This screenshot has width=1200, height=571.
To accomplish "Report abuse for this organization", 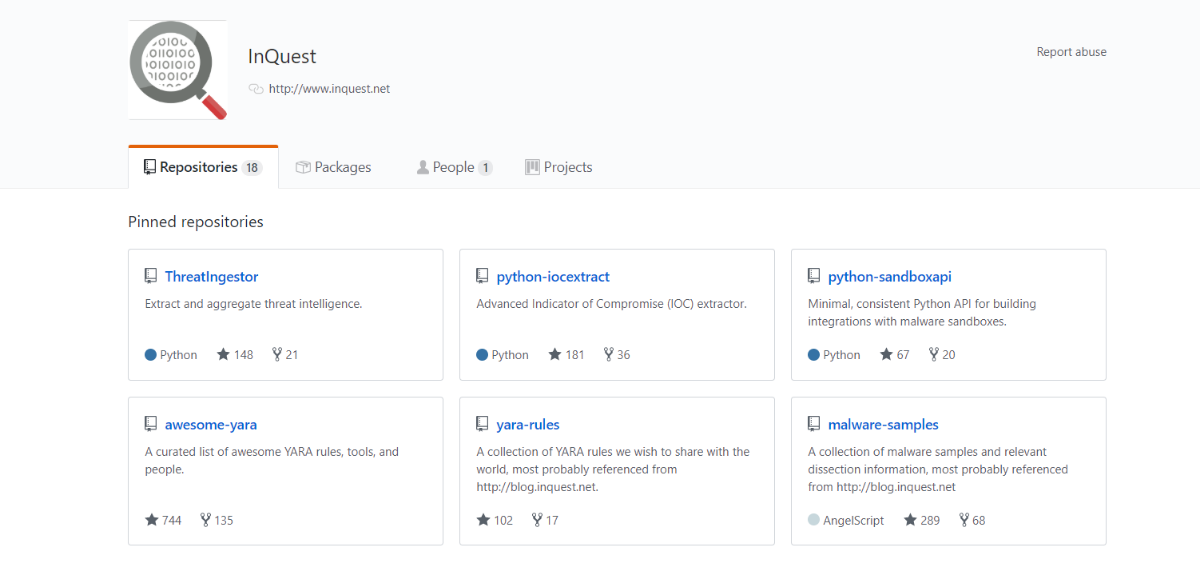I will (1071, 52).
